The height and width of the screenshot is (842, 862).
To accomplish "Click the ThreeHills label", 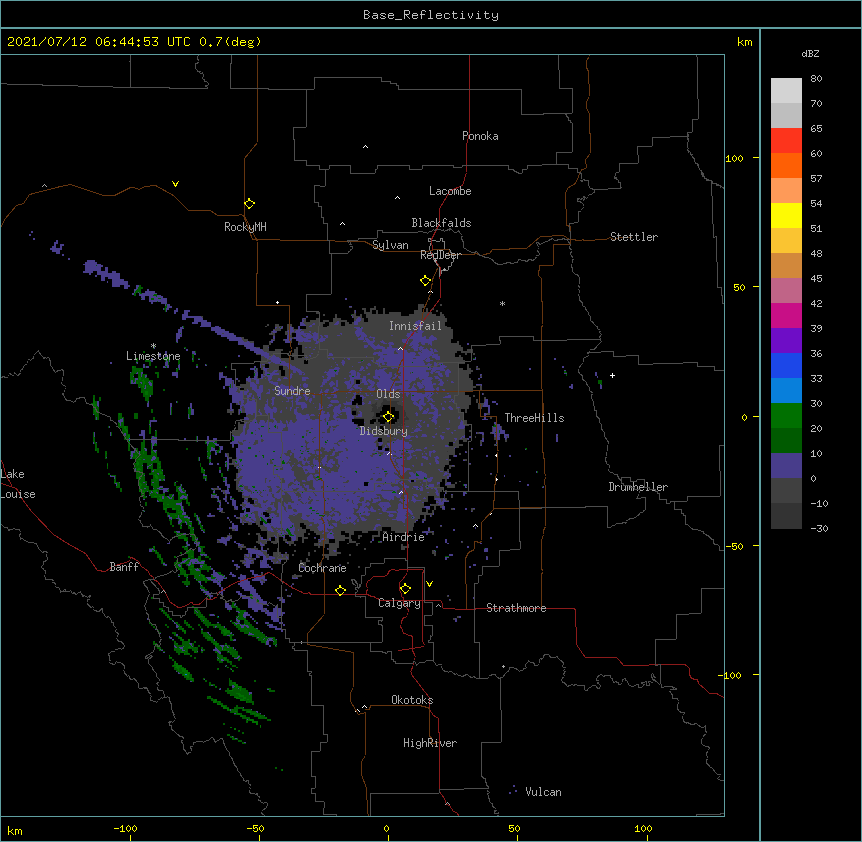I will coord(534,418).
